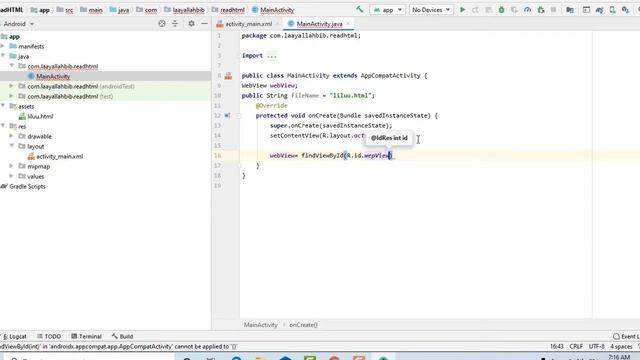Click MainActivity in the navigation breadcrumb

coord(273,10)
